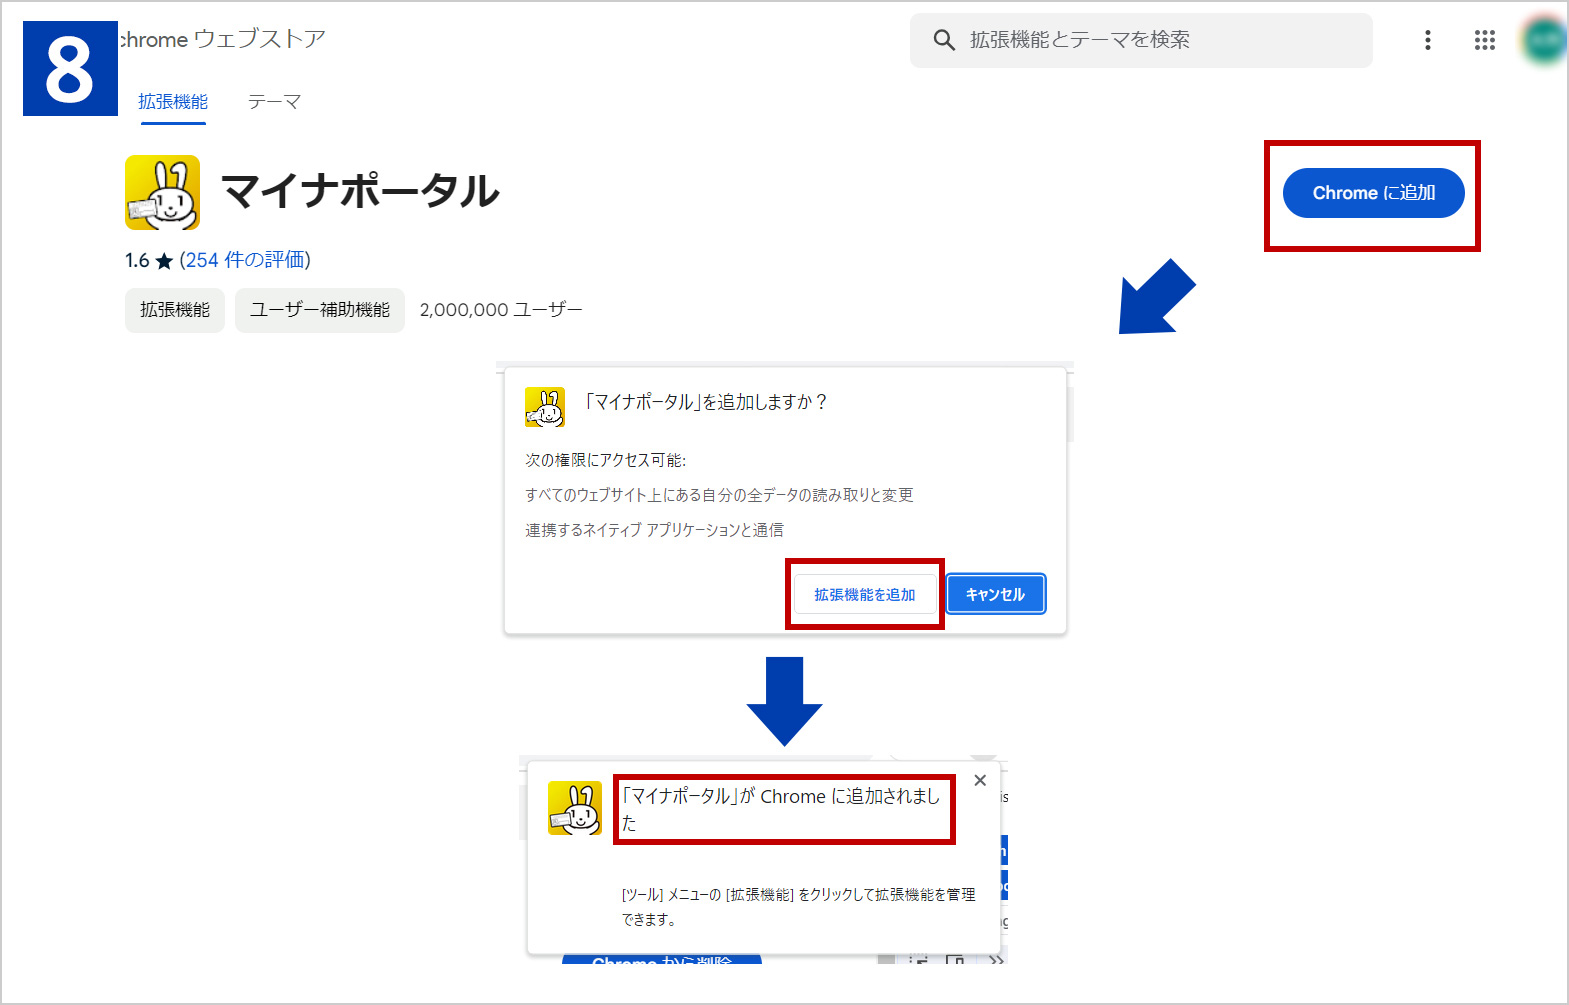The height and width of the screenshot is (1005, 1569).
Task: Click the rabbit icon in the notification popup
Action: [x=575, y=808]
